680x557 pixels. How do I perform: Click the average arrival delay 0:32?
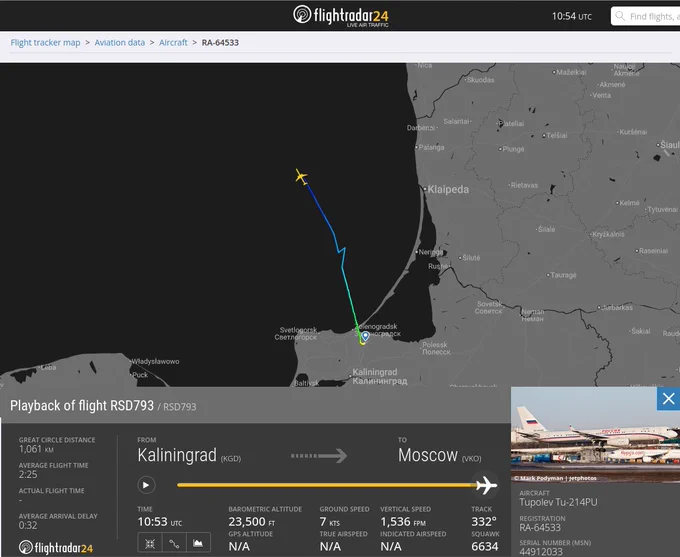click(x=28, y=525)
